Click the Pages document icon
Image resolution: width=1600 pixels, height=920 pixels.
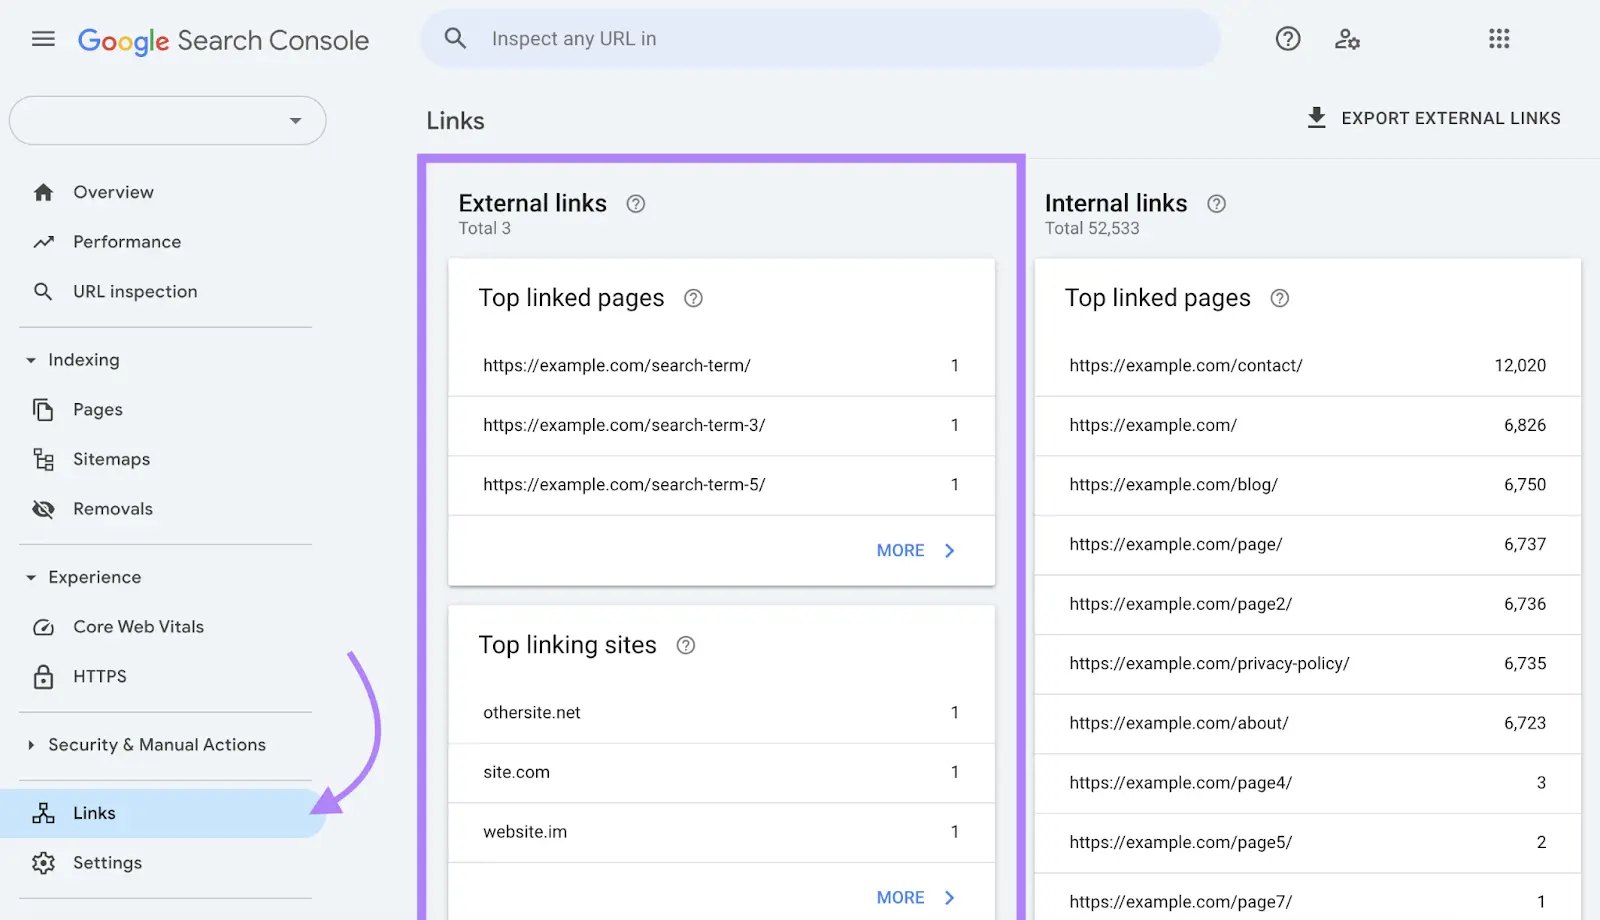click(x=43, y=409)
